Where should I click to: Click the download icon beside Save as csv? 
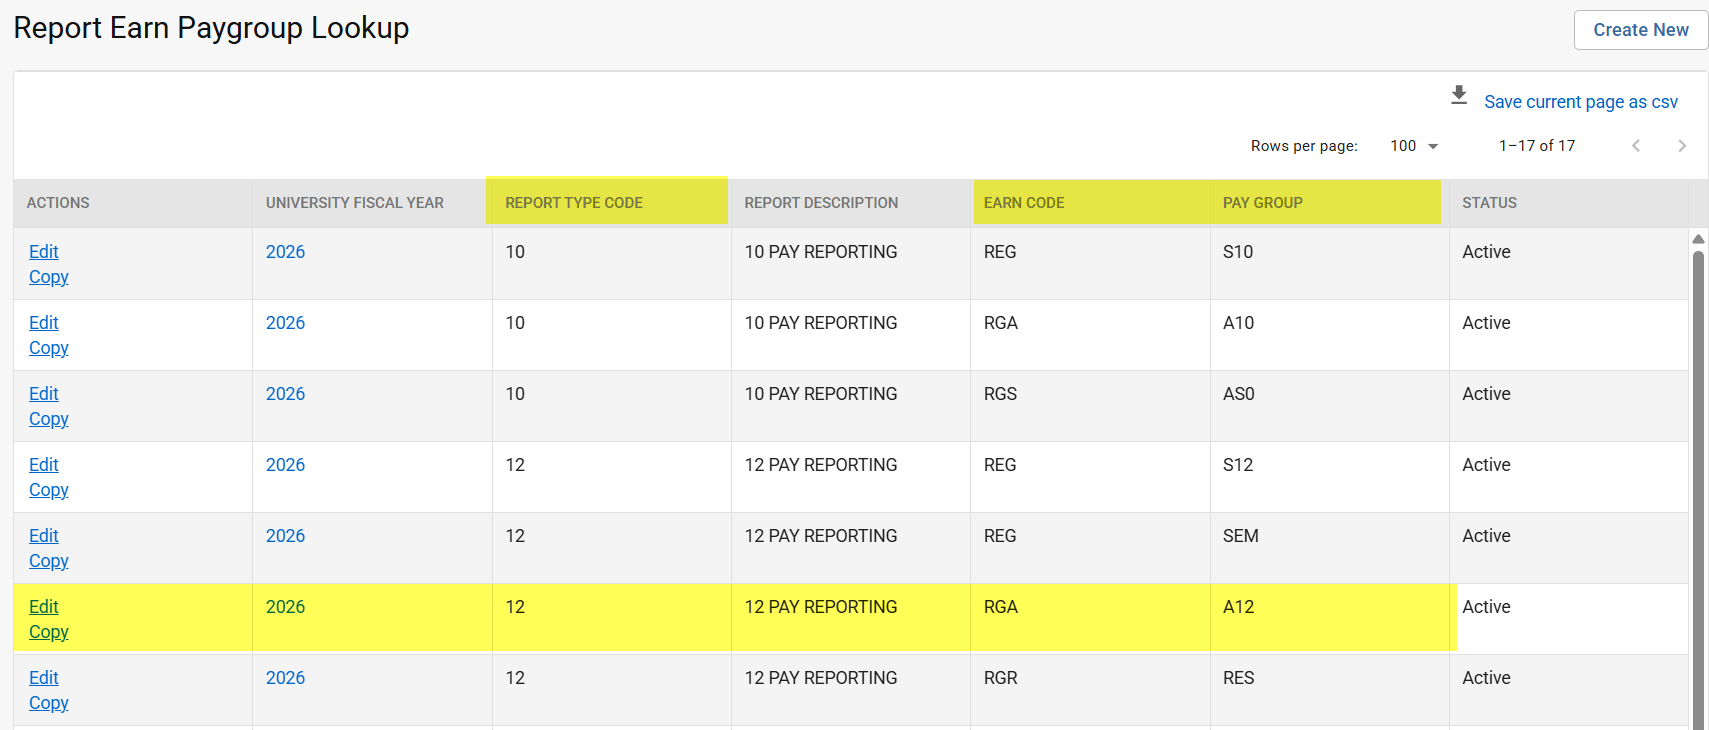pos(1459,96)
